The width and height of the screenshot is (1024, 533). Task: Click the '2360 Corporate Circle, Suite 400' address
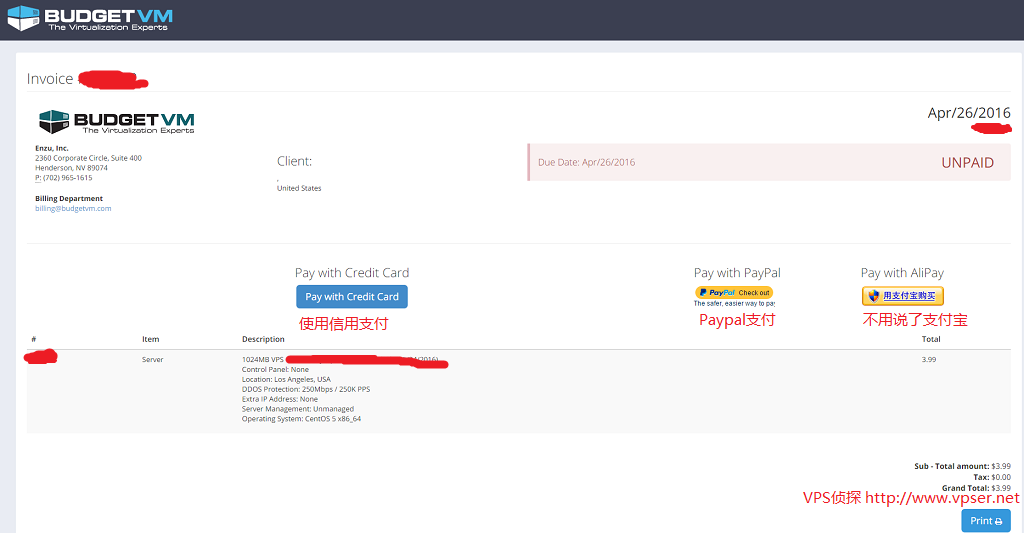click(x=88, y=158)
